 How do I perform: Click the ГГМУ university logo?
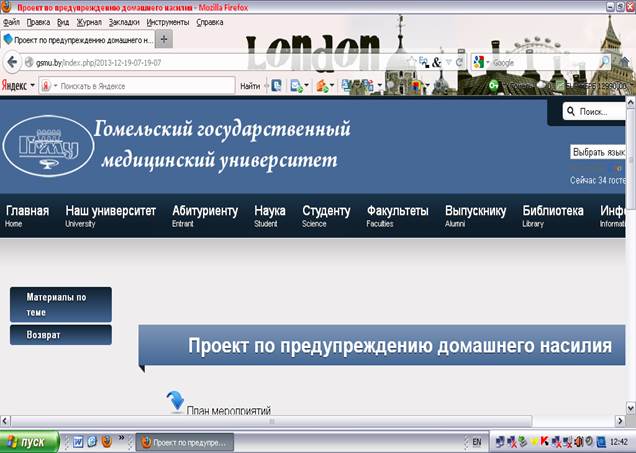coord(48,146)
